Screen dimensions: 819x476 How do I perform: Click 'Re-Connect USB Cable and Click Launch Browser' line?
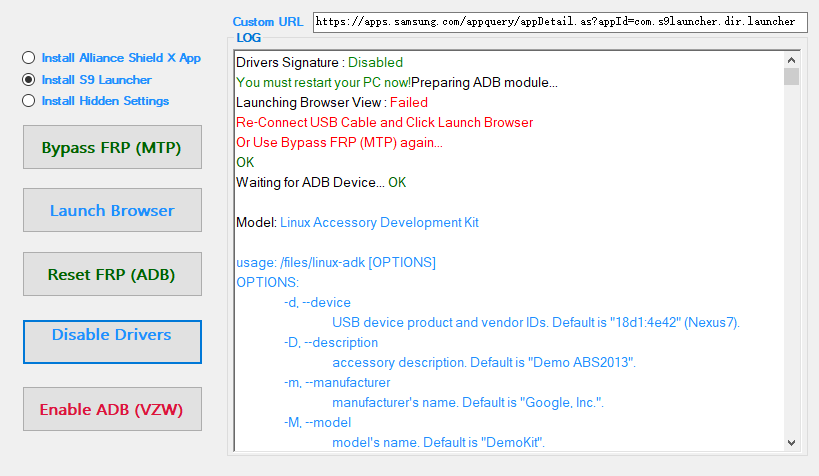click(384, 122)
